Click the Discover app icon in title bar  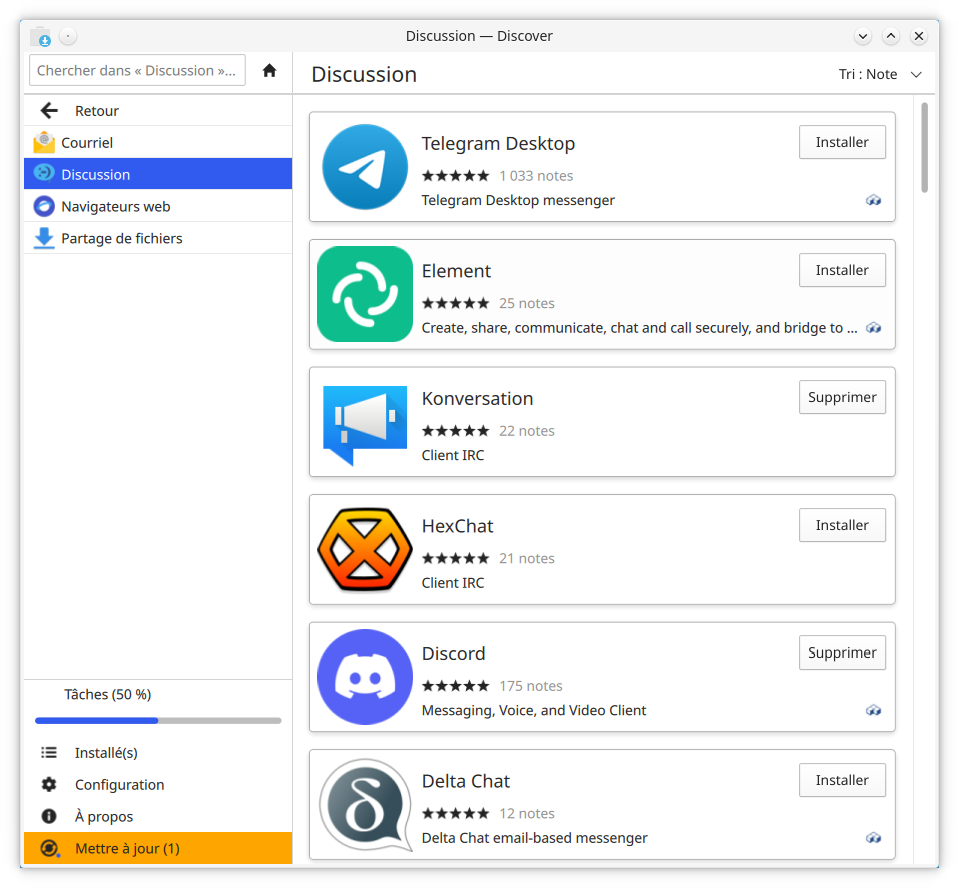41,37
